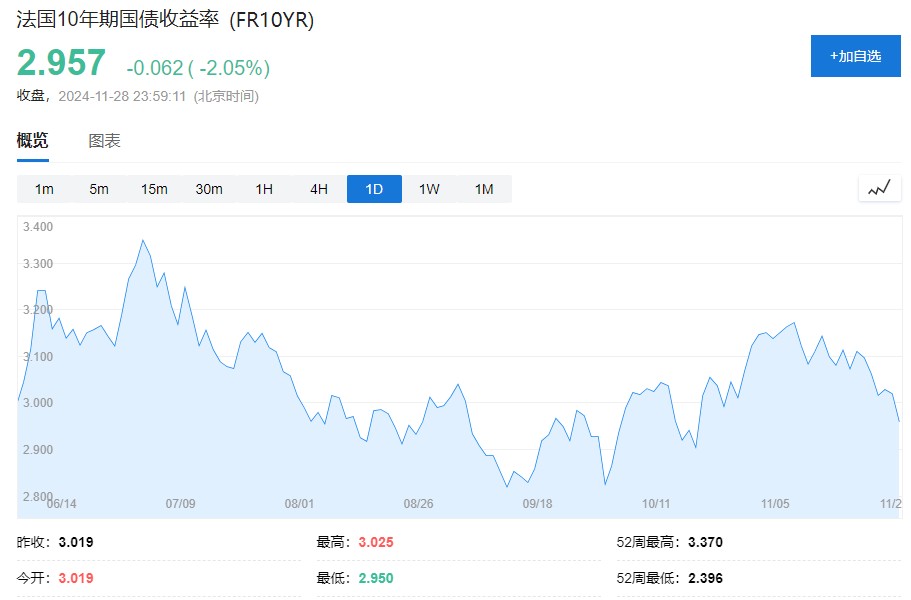Image resolution: width=911 pixels, height=600 pixels.
Task: Click the 09/18 date label on axis
Action: [537, 503]
